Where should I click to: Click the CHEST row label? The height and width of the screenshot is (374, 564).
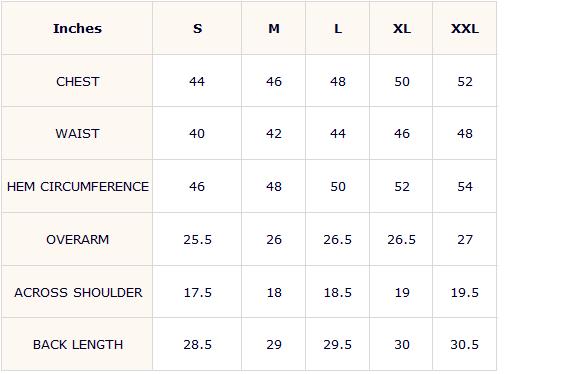click(x=77, y=82)
